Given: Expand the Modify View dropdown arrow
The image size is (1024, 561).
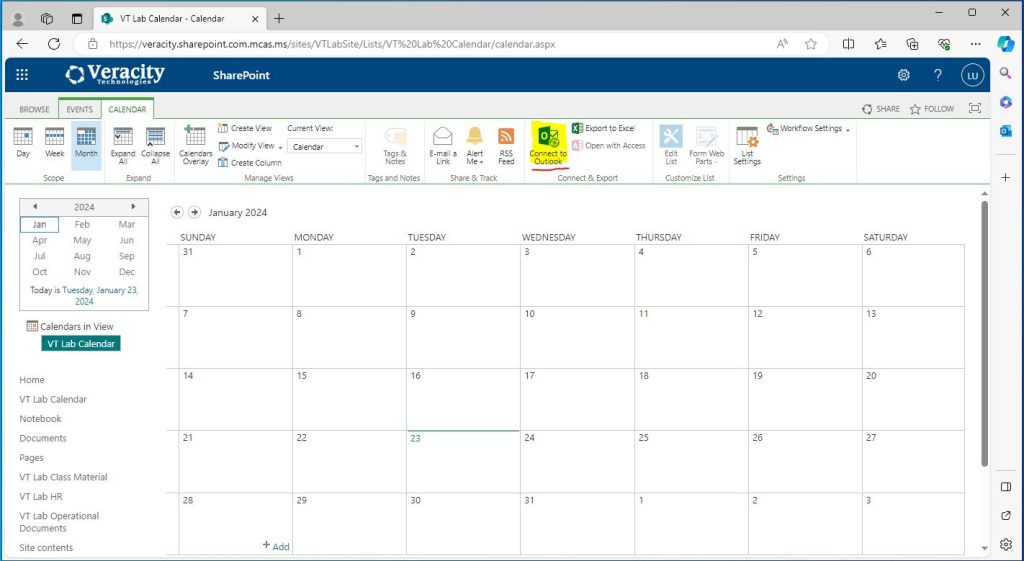Looking at the screenshot, I should click(x=281, y=146).
